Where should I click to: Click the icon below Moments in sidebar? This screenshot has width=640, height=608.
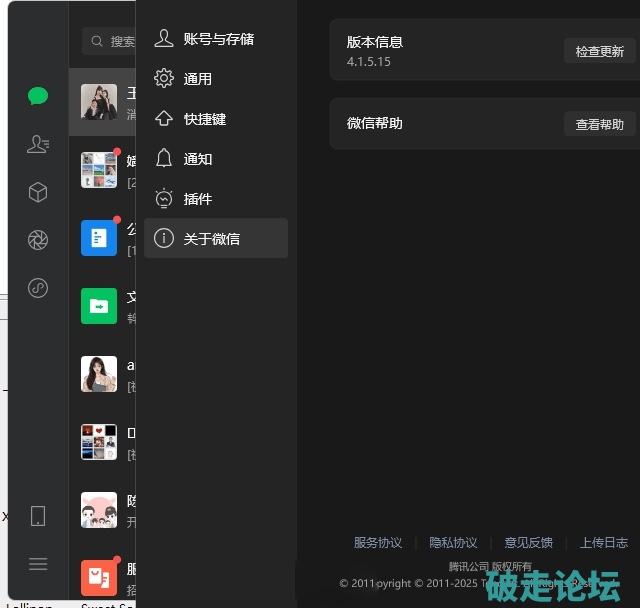(38, 288)
